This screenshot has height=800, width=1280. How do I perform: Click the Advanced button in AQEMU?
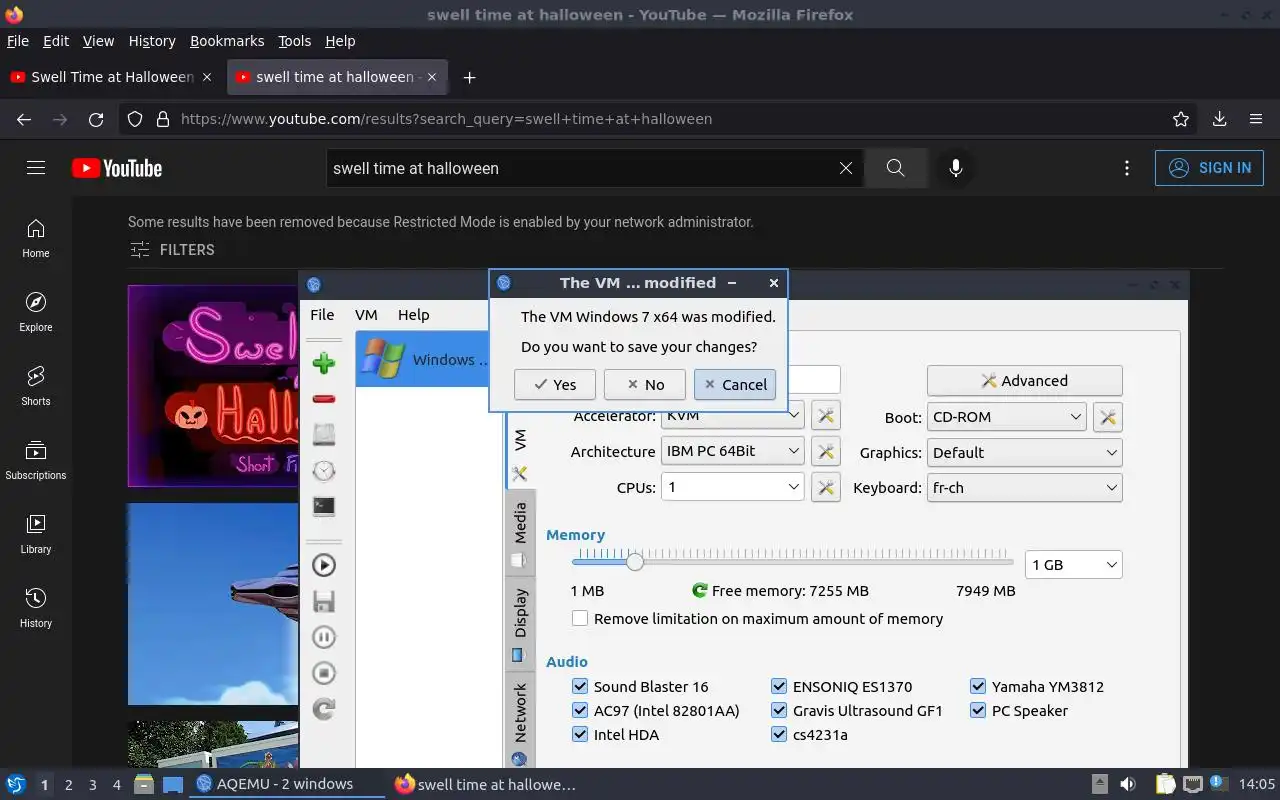(1025, 380)
